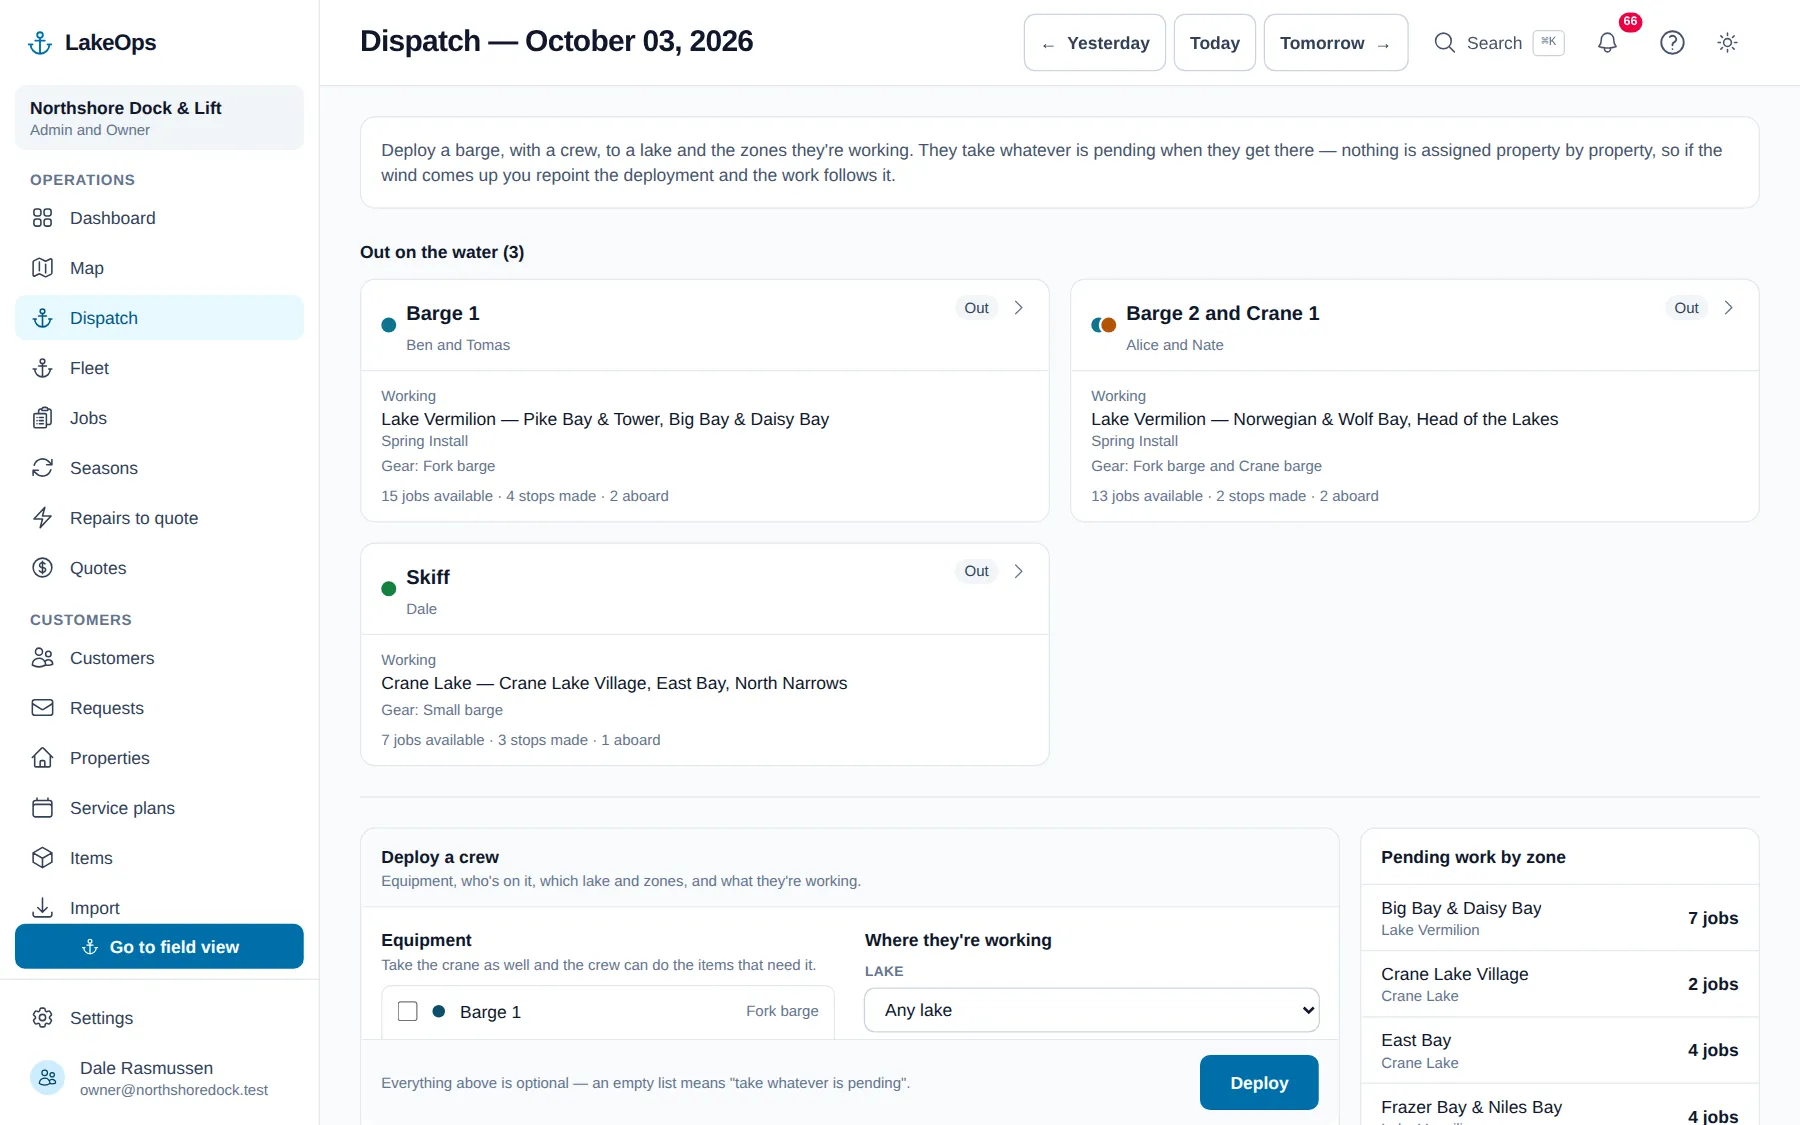Click the Fleet anchor icon
This screenshot has width=1800, height=1125.
tap(42, 368)
